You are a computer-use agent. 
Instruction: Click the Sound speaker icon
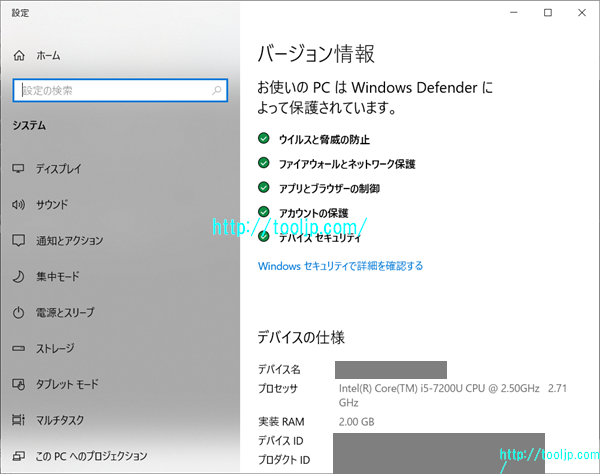[18, 205]
